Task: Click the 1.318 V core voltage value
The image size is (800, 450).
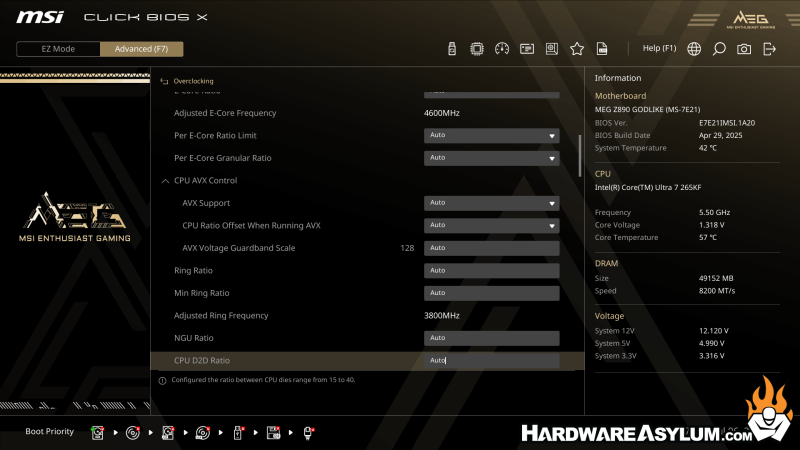Action: [x=711, y=225]
